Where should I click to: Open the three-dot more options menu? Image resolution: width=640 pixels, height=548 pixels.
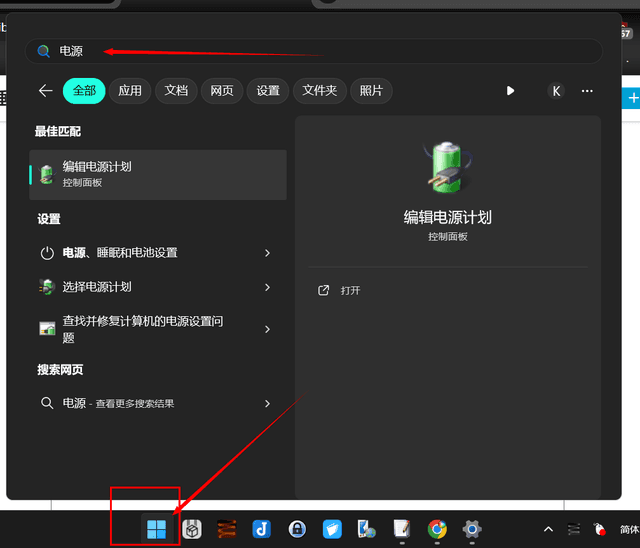click(x=587, y=91)
